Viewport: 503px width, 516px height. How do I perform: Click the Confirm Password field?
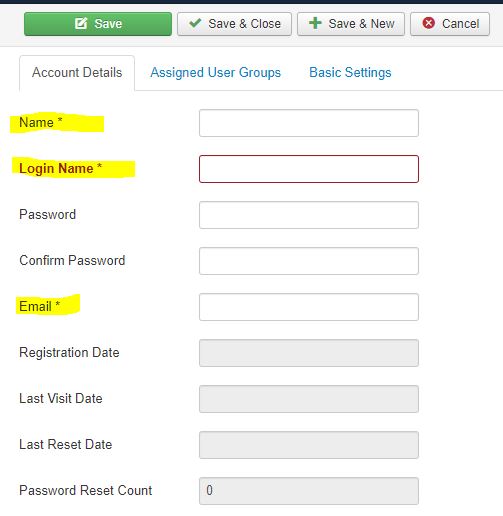point(309,261)
